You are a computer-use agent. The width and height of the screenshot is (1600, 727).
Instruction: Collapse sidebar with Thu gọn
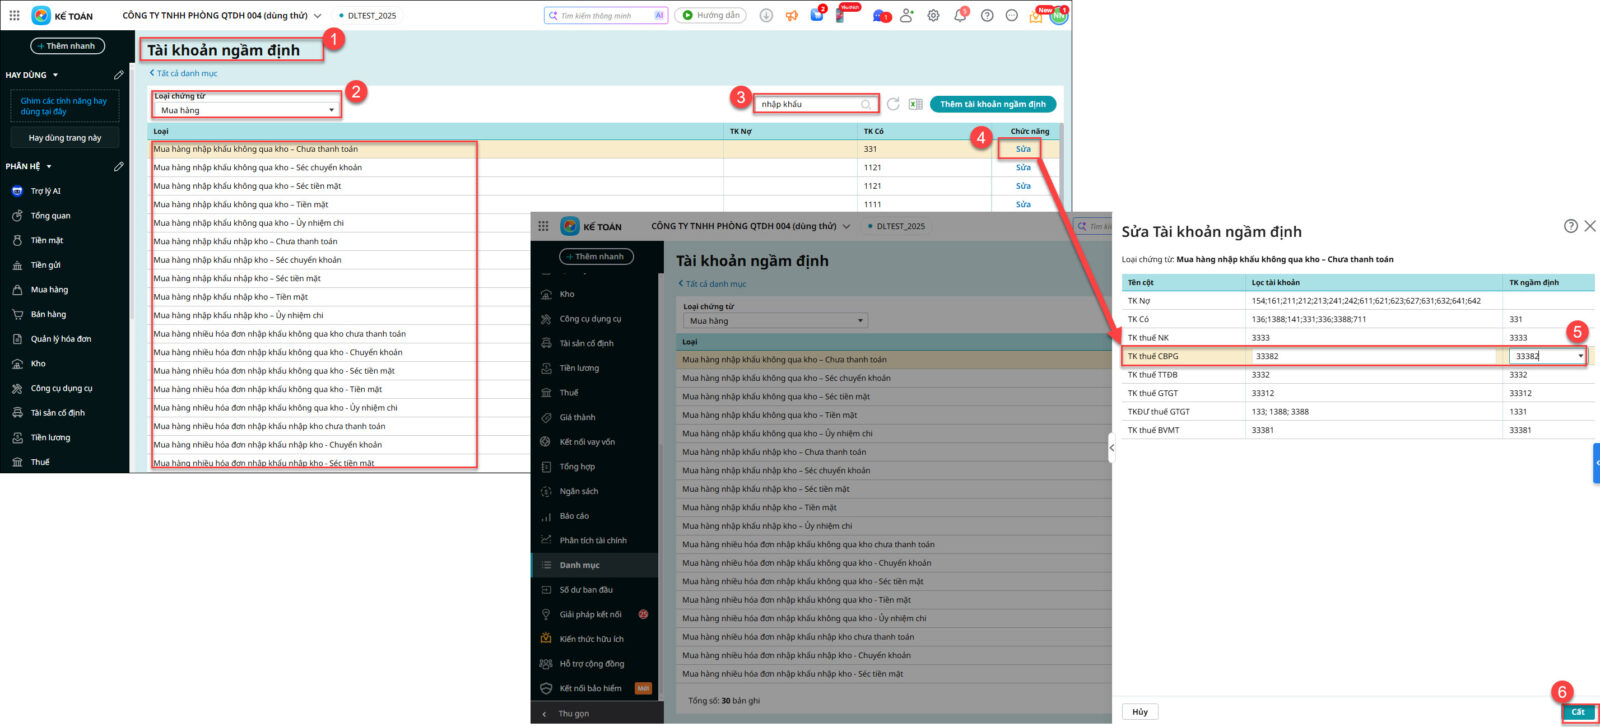pyautogui.click(x=573, y=713)
